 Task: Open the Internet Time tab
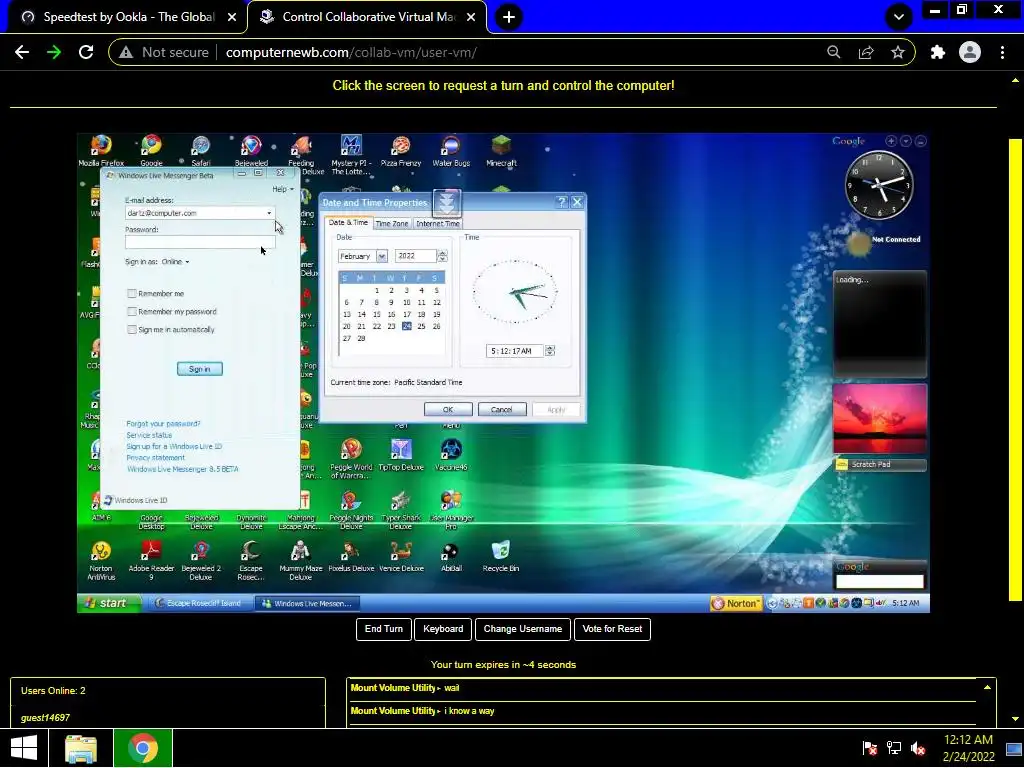tap(438, 223)
